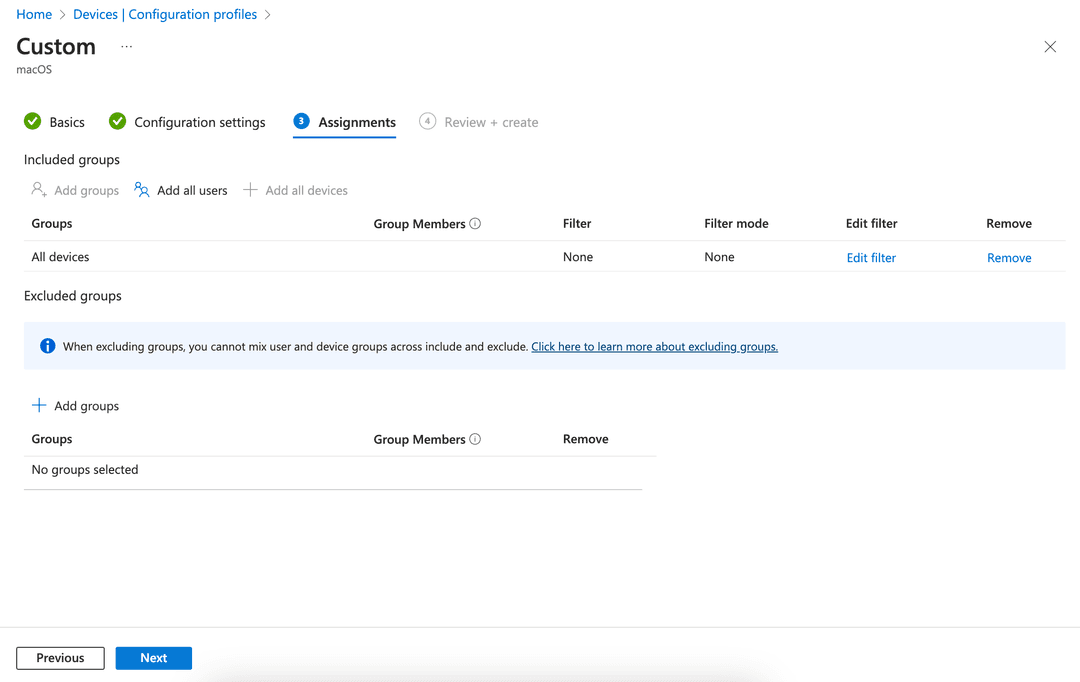The width and height of the screenshot is (1080, 682).
Task: Open the Configuration settings tab
Action: (199, 121)
